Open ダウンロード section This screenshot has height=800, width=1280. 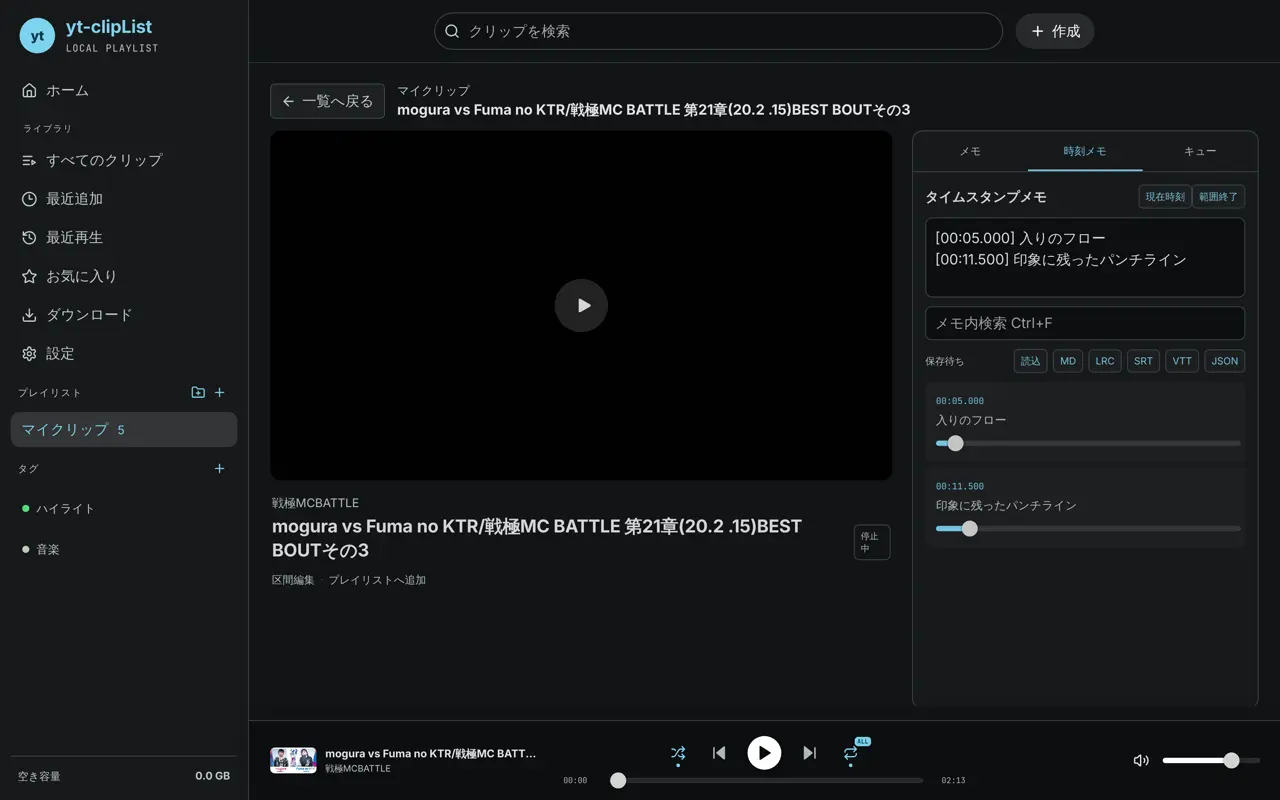tap(124, 315)
